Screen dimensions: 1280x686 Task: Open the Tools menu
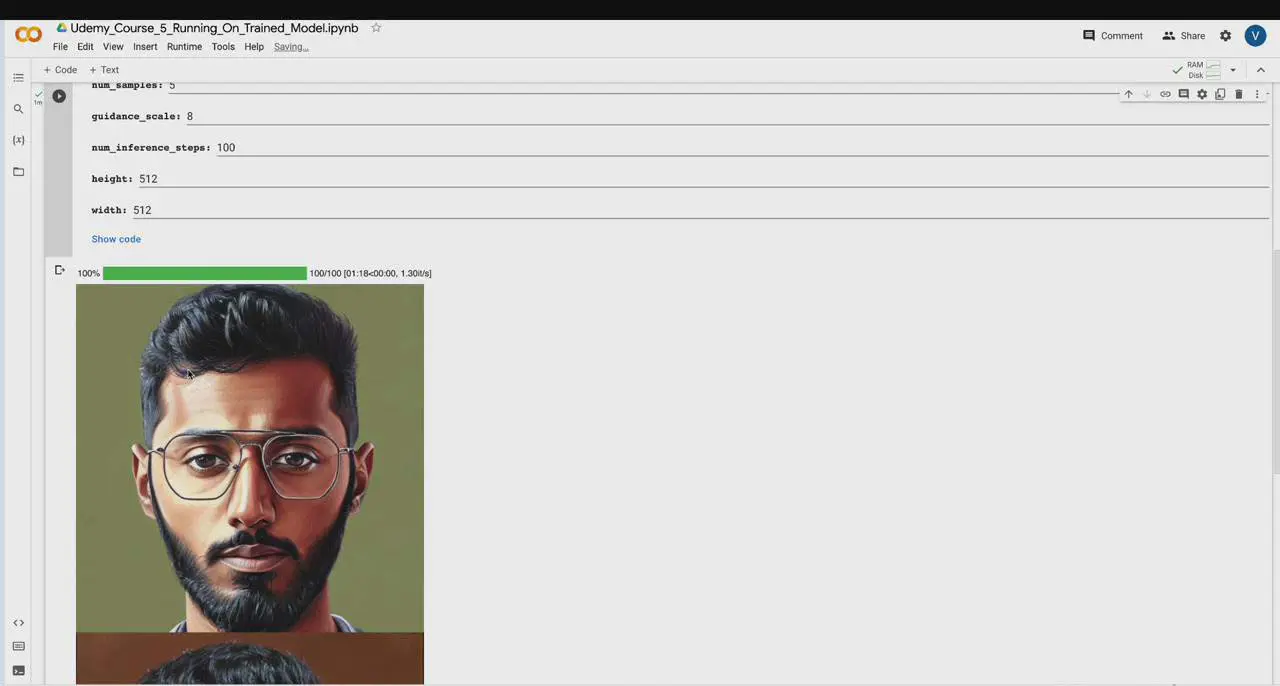point(223,47)
